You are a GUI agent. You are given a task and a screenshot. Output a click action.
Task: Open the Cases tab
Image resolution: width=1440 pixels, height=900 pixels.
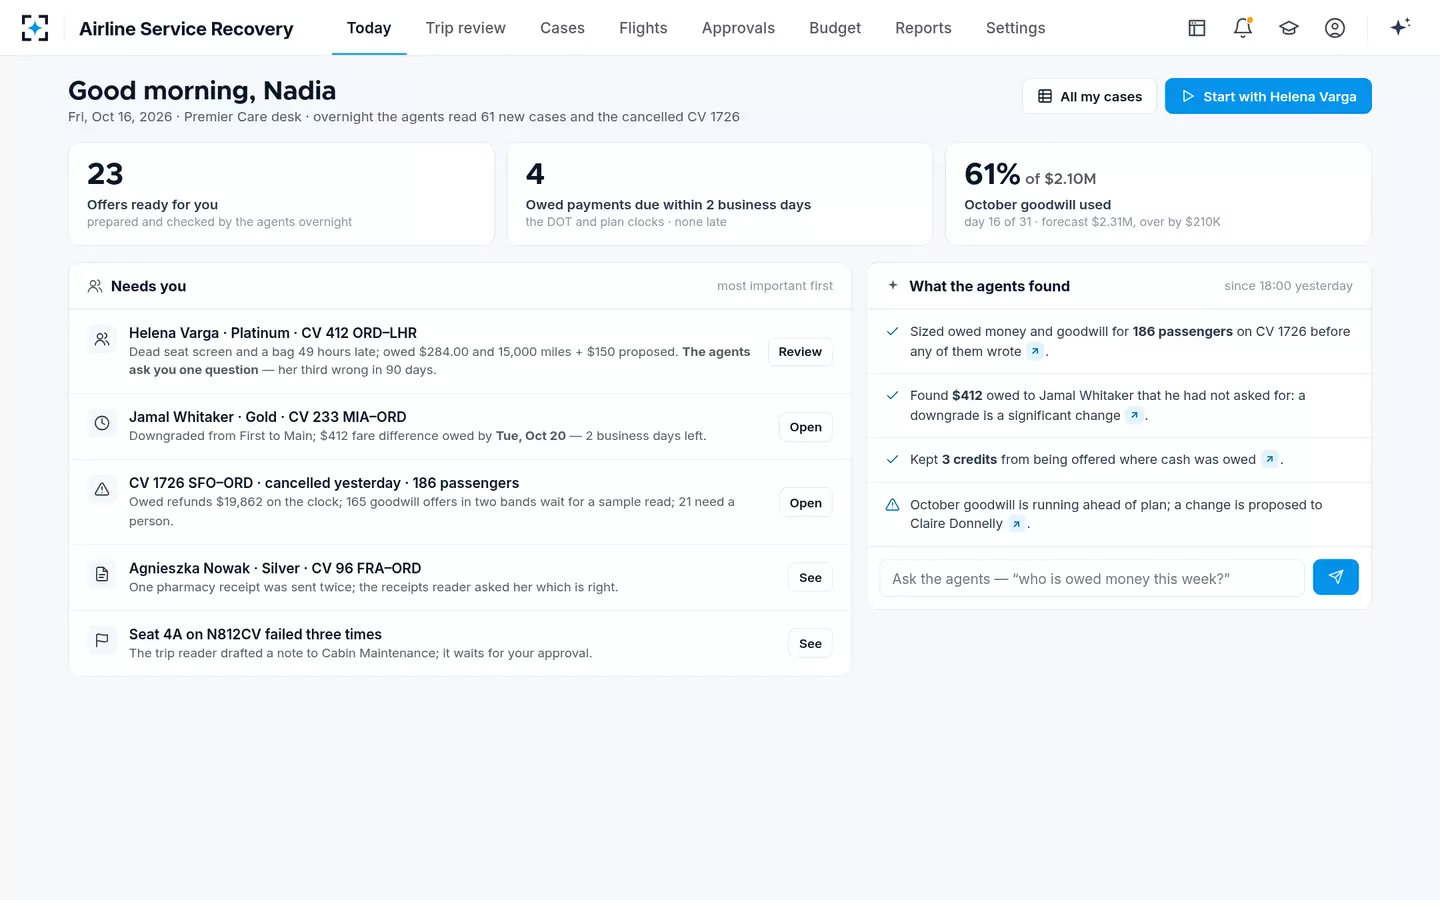(562, 28)
